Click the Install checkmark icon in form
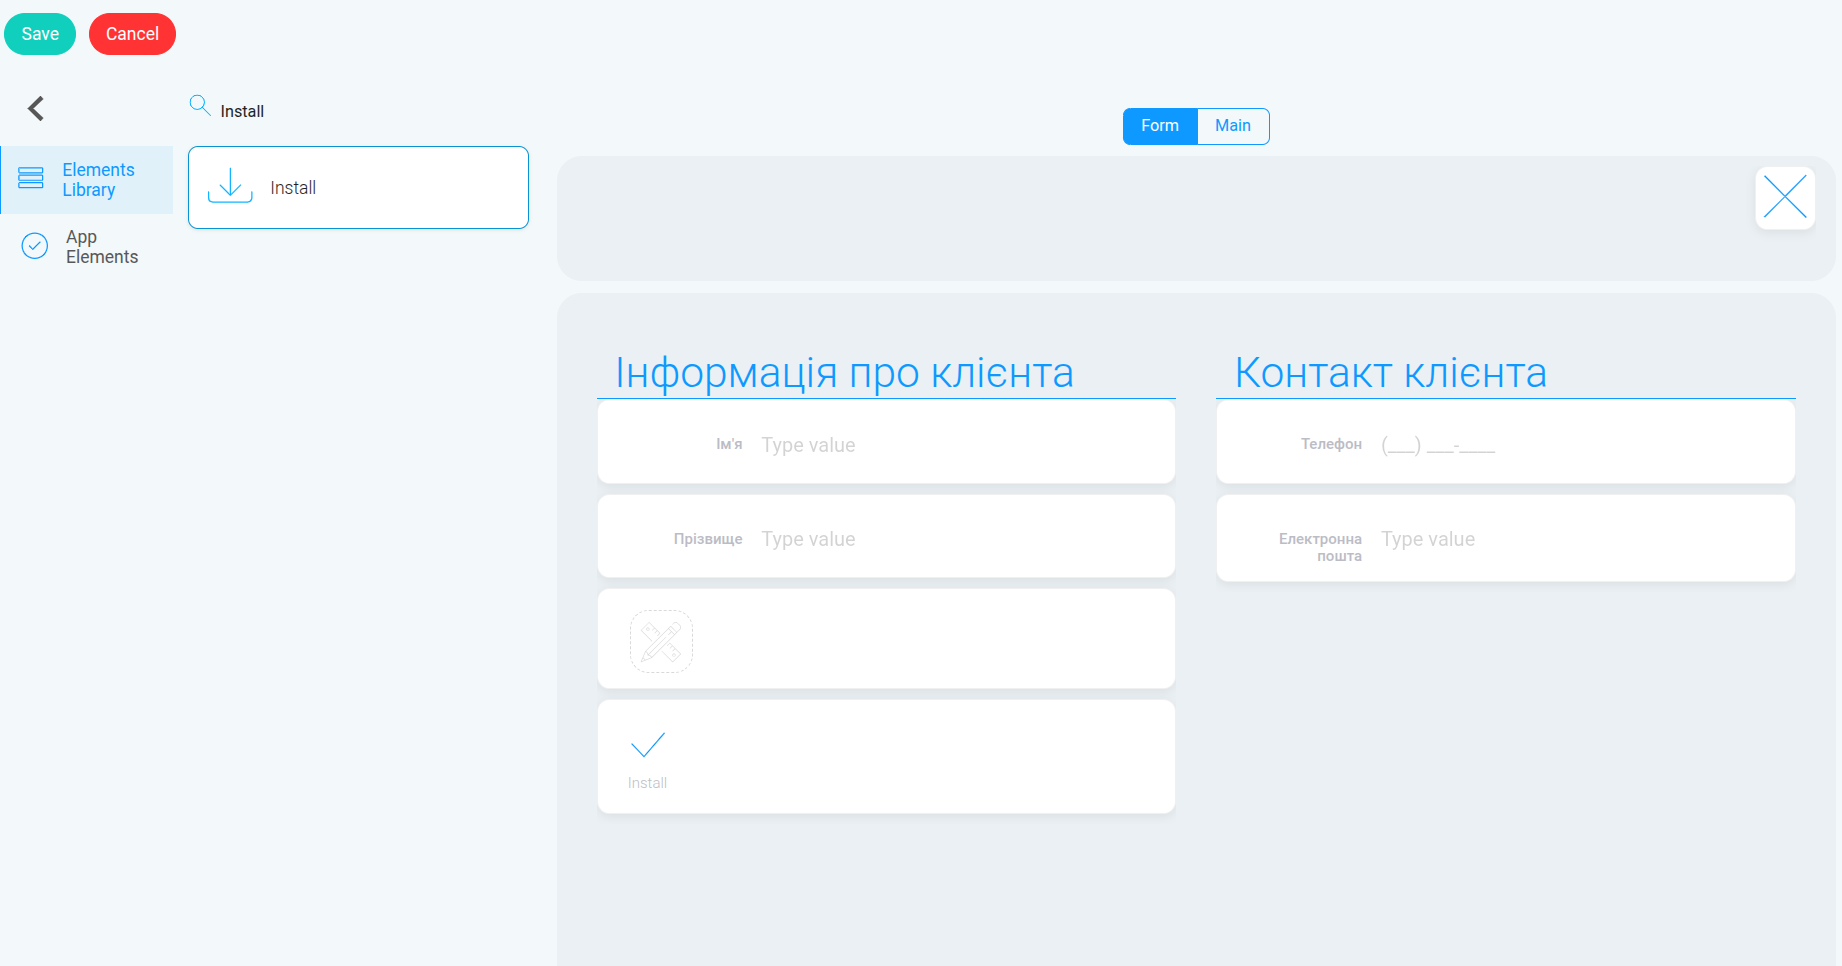Screen dimensions: 1842x966 pyautogui.click(x=648, y=745)
